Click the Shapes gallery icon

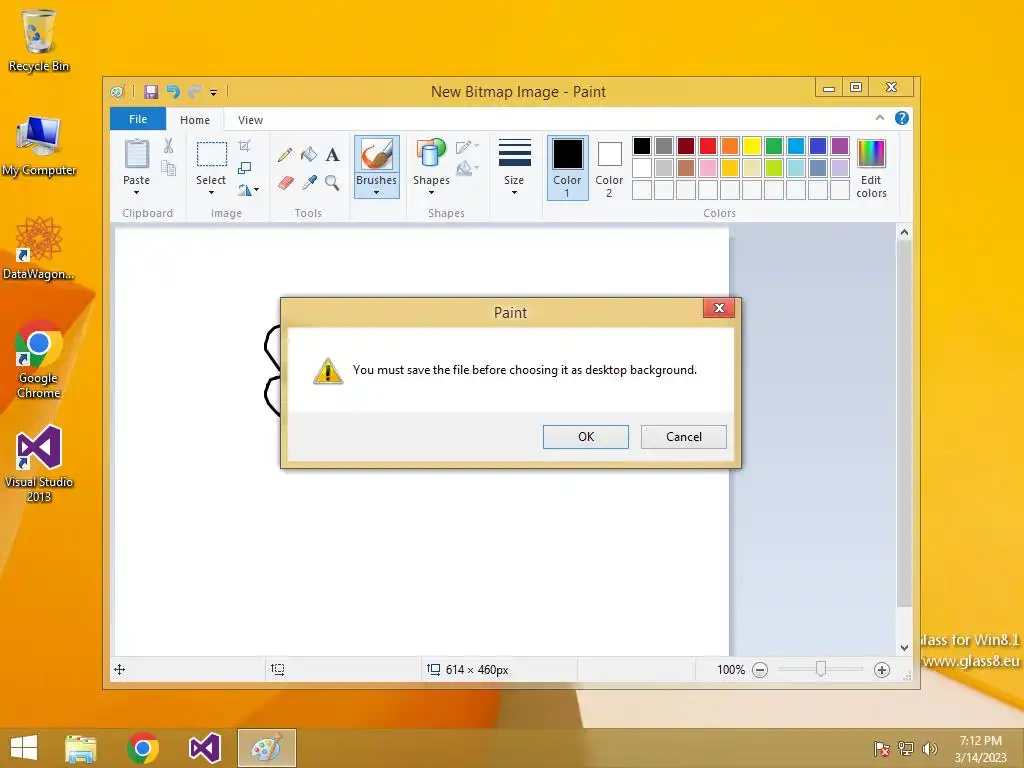point(431,154)
